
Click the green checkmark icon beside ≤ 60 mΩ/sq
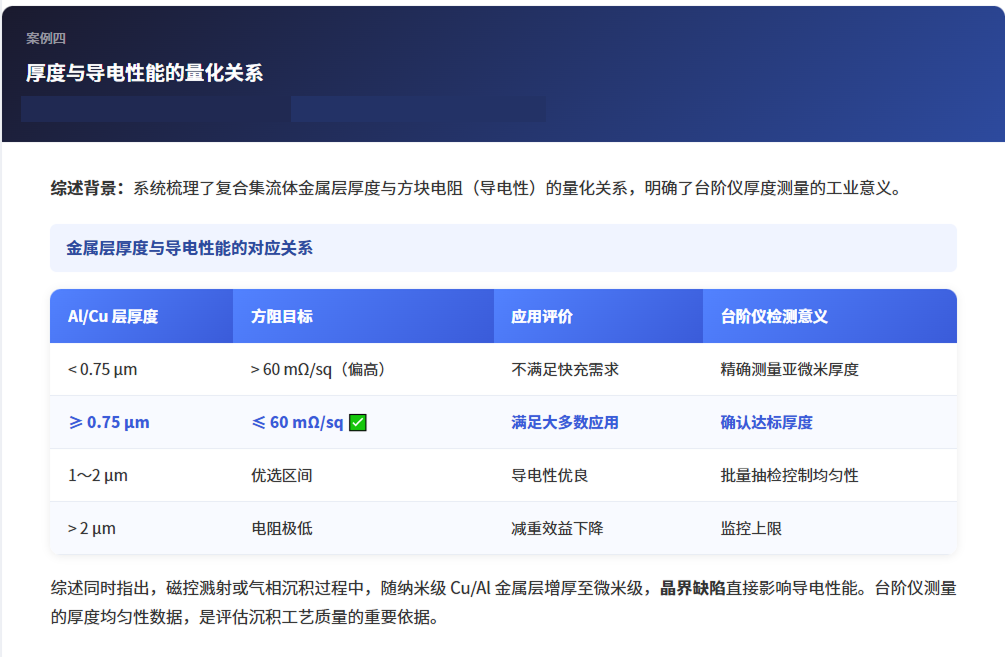[357, 422]
